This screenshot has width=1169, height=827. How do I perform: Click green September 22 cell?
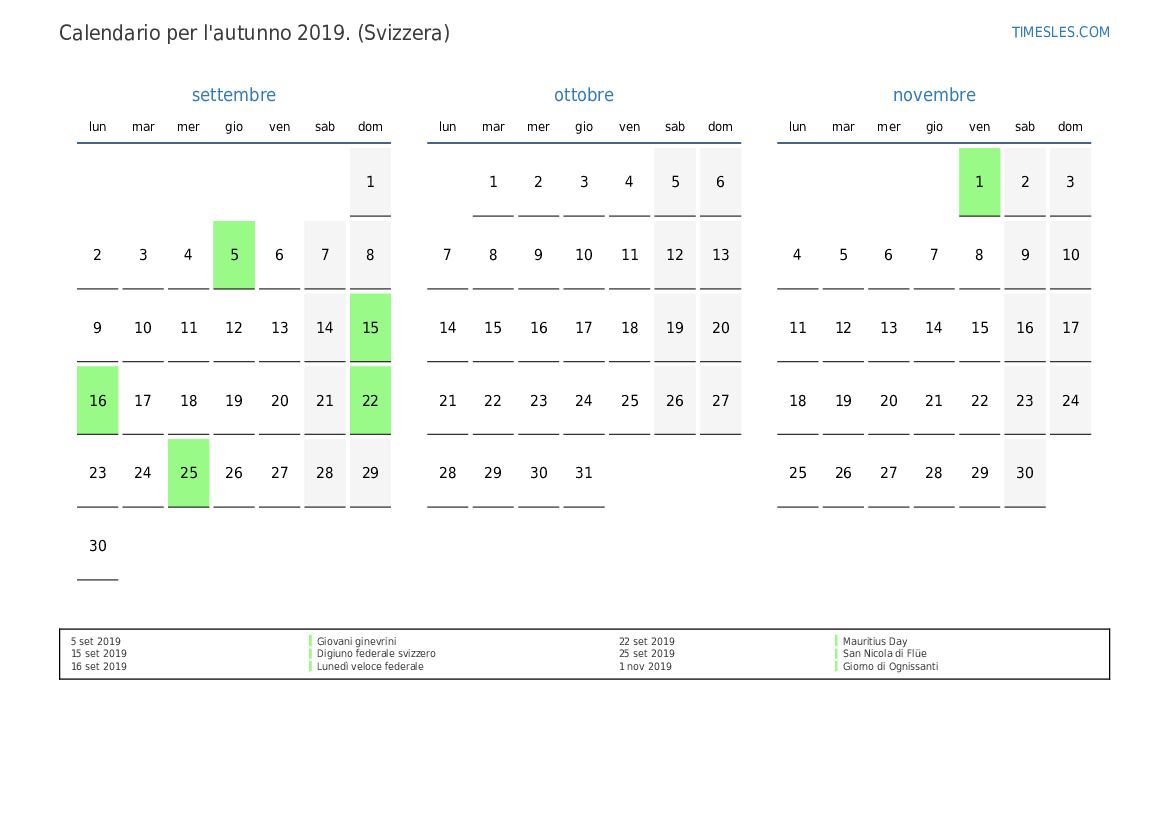[x=370, y=400]
